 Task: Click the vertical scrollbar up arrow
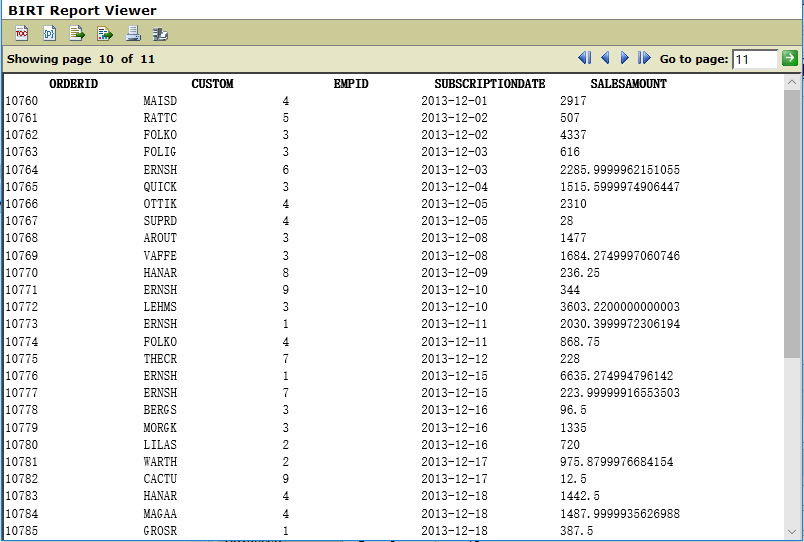(792, 82)
